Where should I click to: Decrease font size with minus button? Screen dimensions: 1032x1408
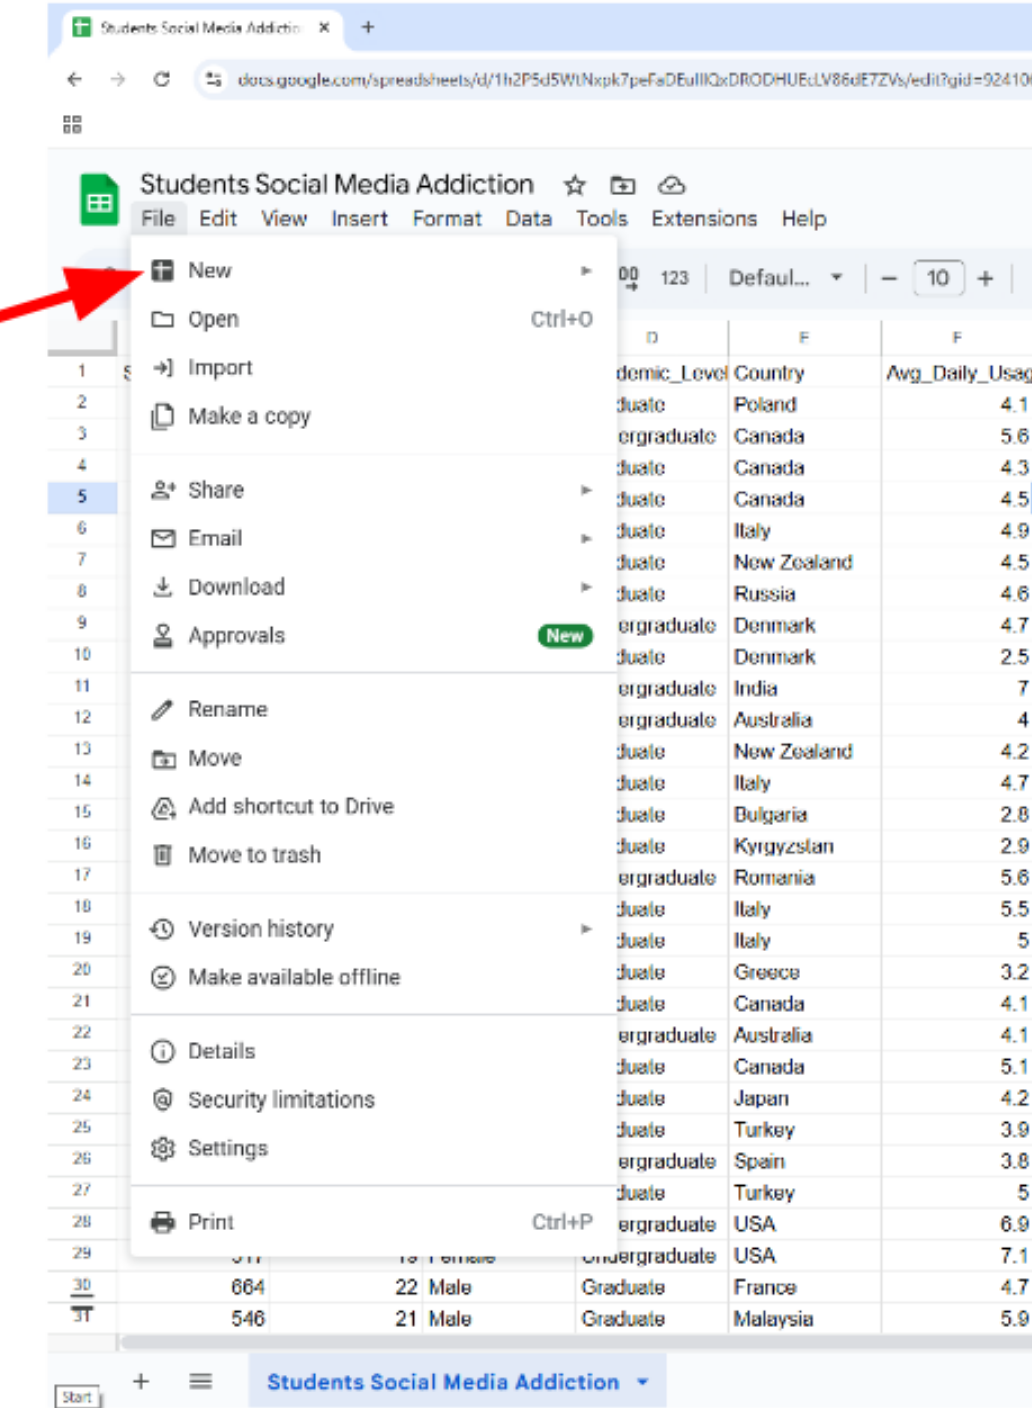(889, 278)
